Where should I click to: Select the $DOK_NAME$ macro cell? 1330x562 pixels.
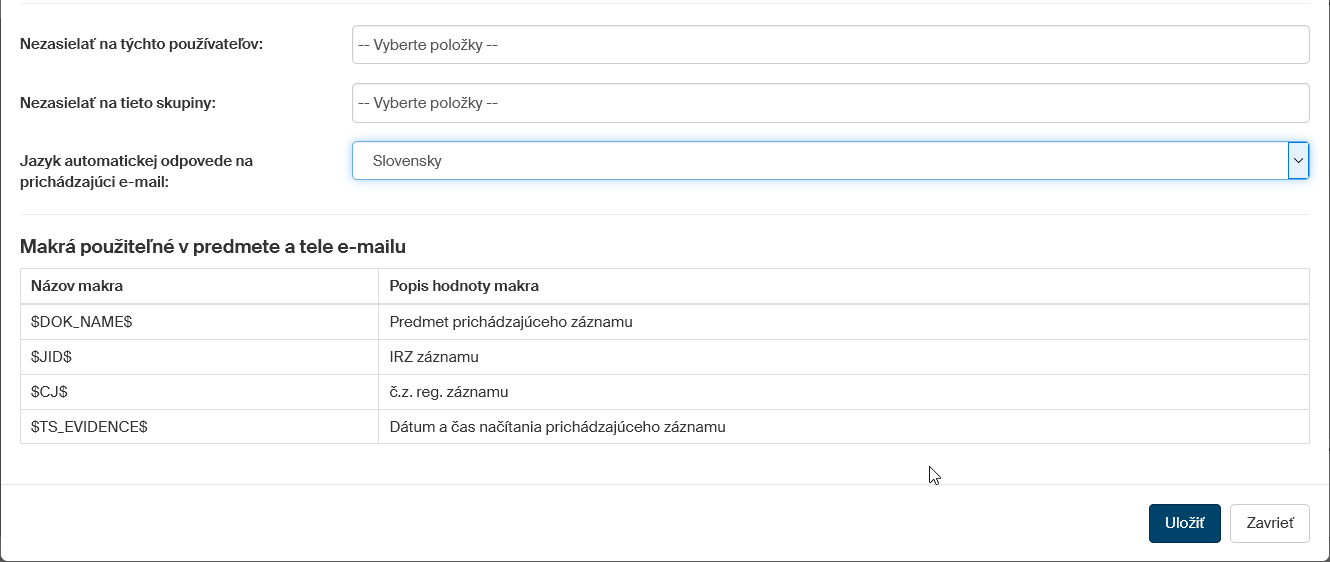(x=82, y=322)
